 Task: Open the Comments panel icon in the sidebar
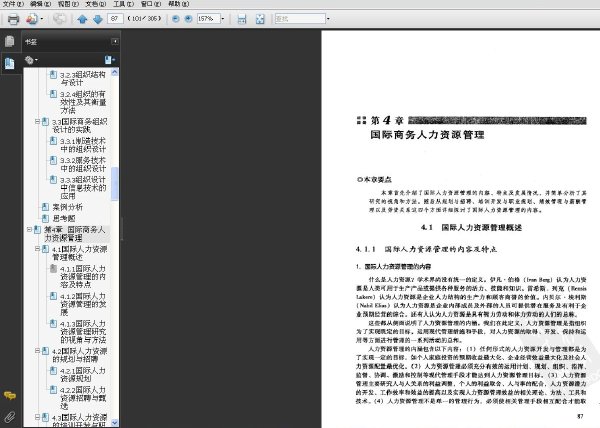pos(10,395)
